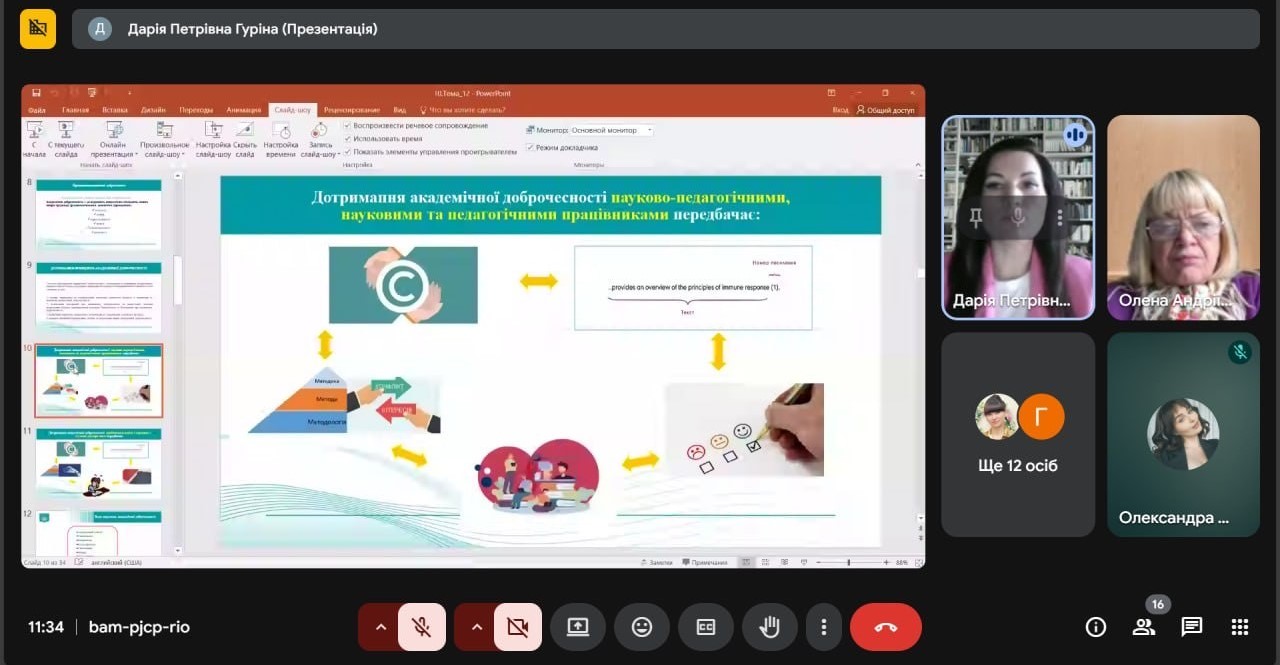Expand microphone audio settings arrow
This screenshot has width=1280, height=665.
click(380, 627)
